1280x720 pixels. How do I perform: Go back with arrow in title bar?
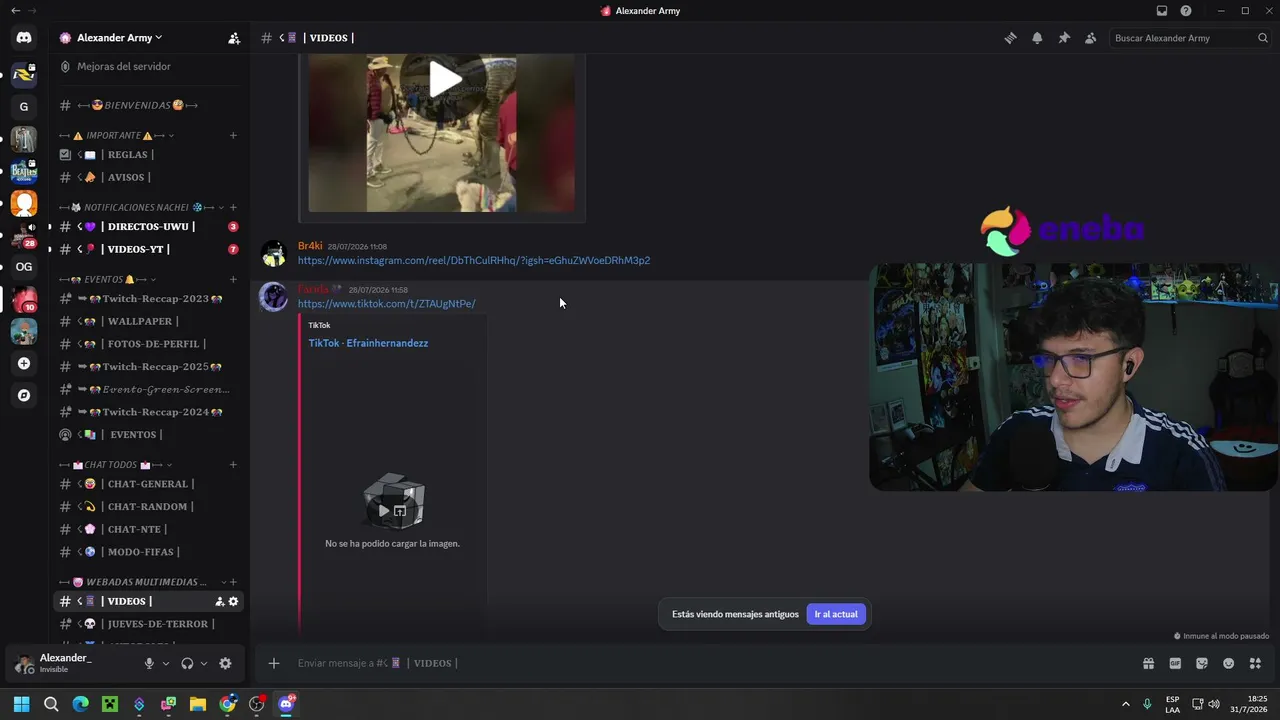pyautogui.click(x=15, y=11)
